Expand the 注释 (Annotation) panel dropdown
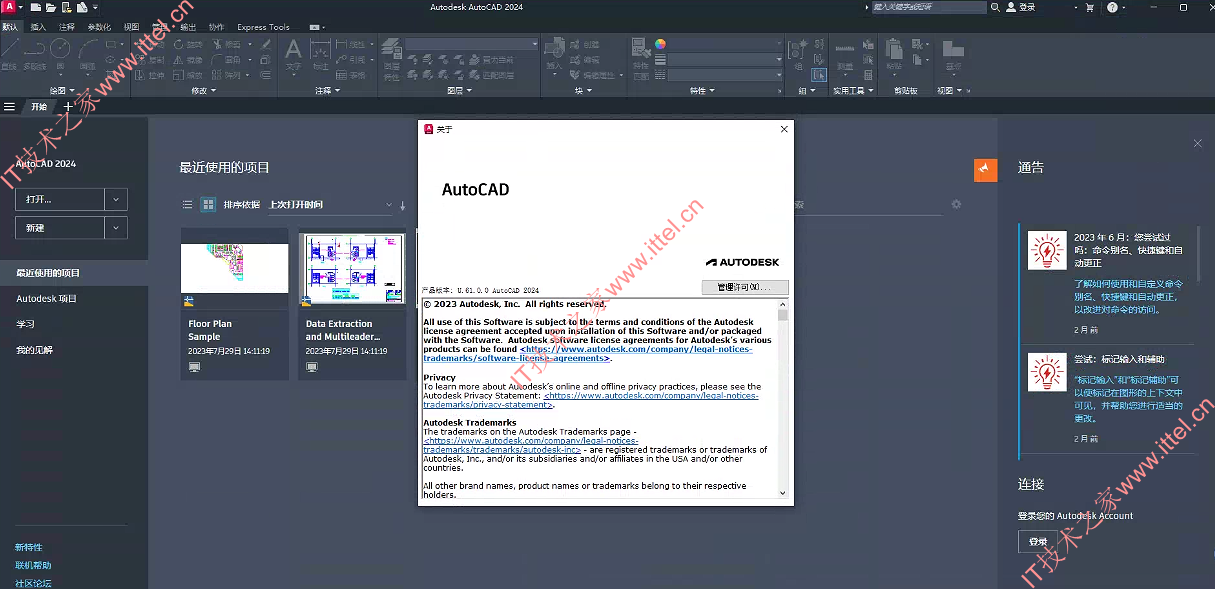 [328, 90]
